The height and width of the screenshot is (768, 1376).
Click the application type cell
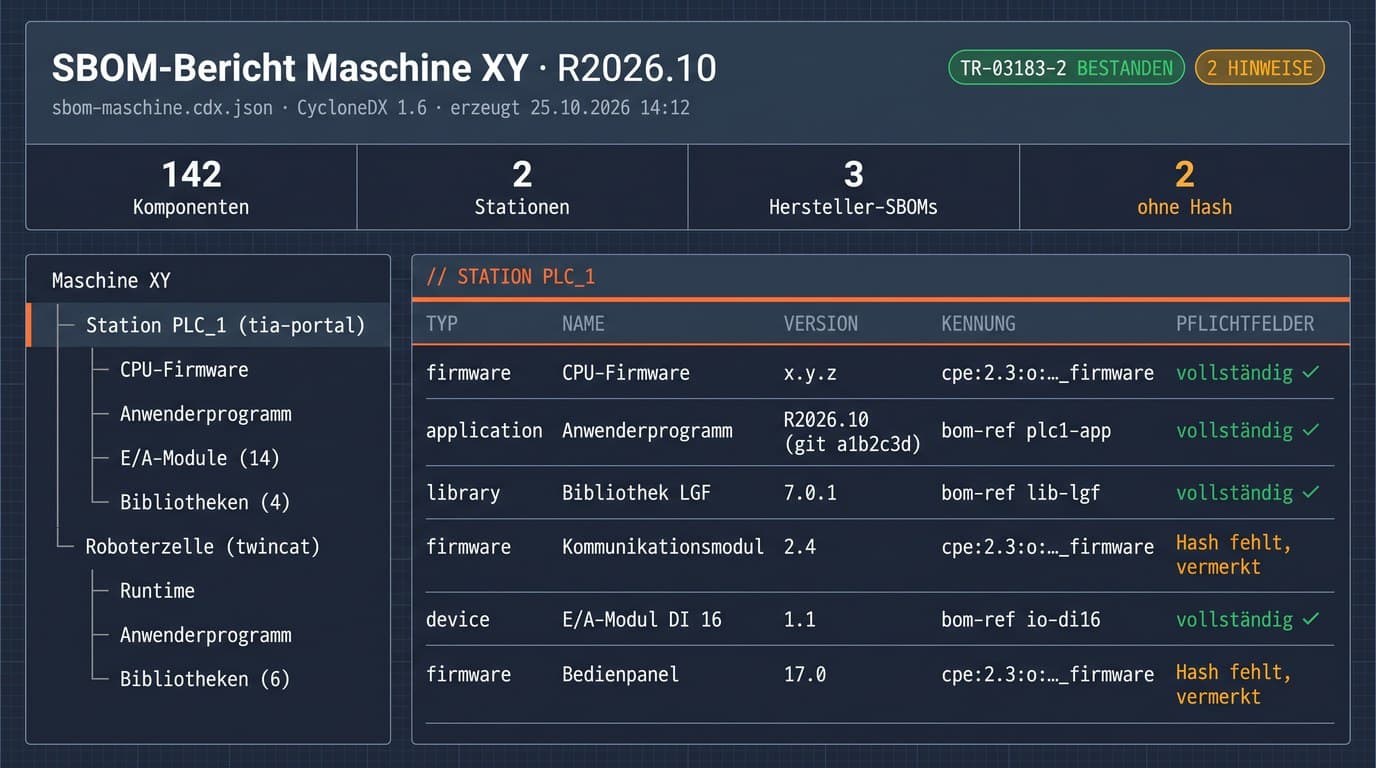[x=484, y=431]
